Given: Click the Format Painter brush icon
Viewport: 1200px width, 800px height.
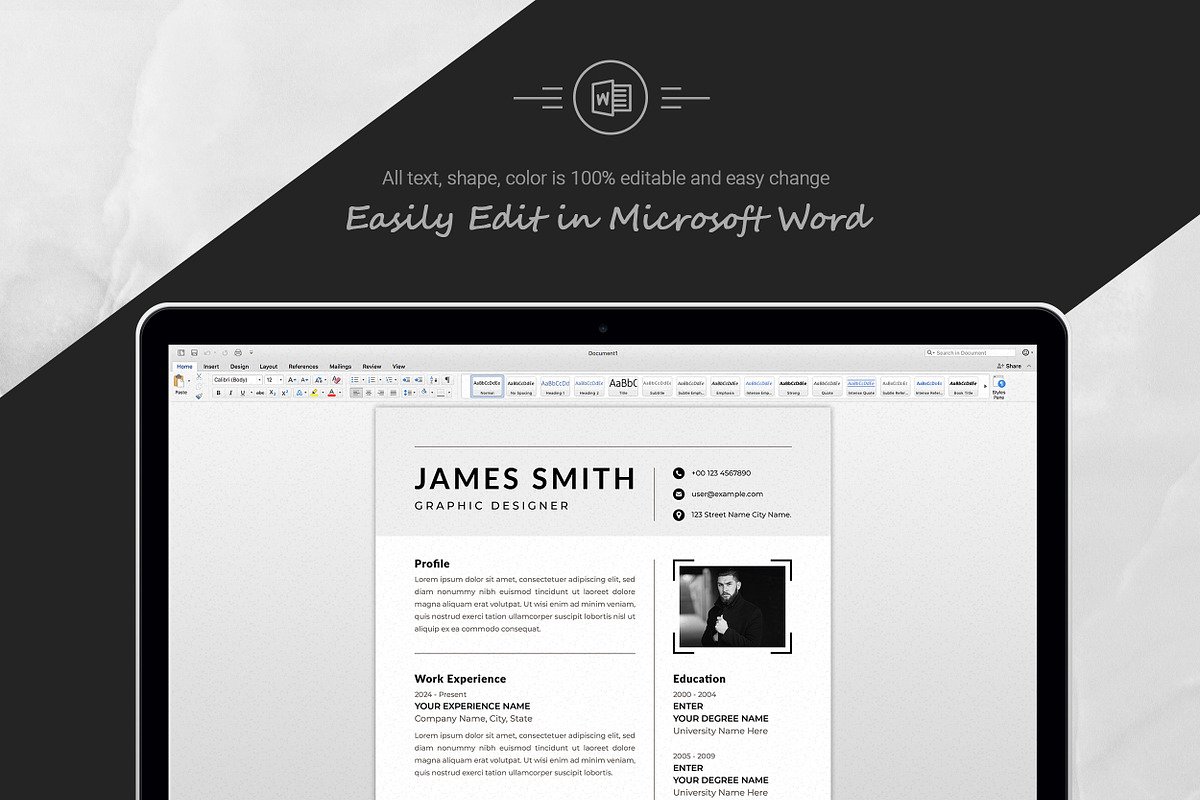Looking at the screenshot, I should pyautogui.click(x=199, y=396).
